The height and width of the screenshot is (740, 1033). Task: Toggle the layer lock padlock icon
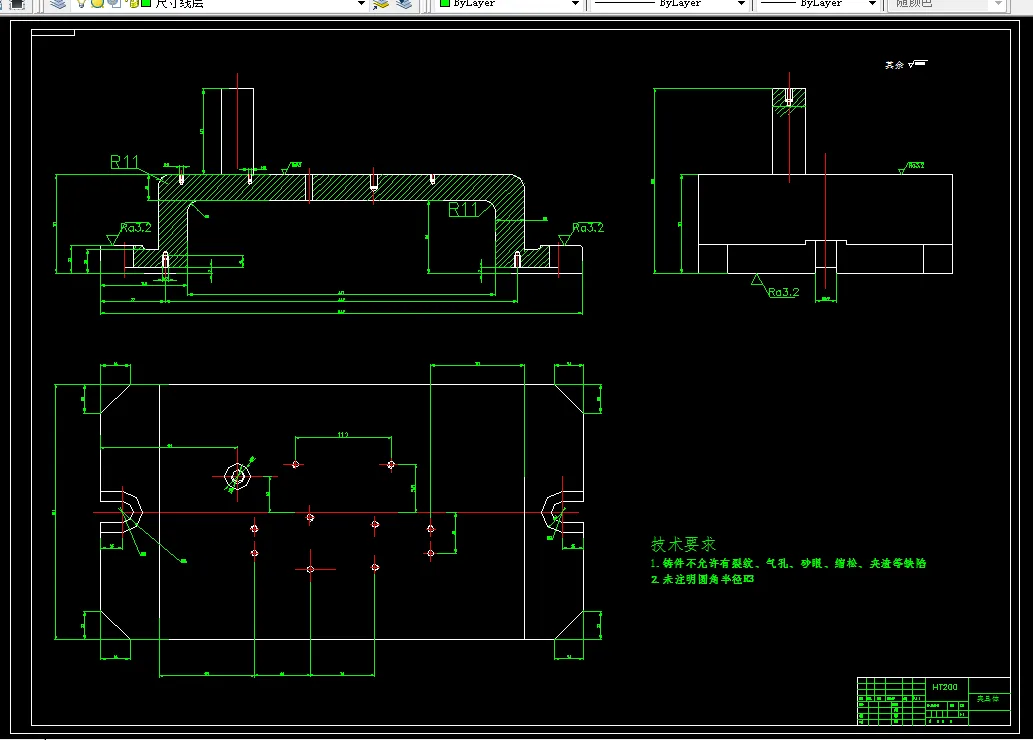pyautogui.click(x=134, y=3)
